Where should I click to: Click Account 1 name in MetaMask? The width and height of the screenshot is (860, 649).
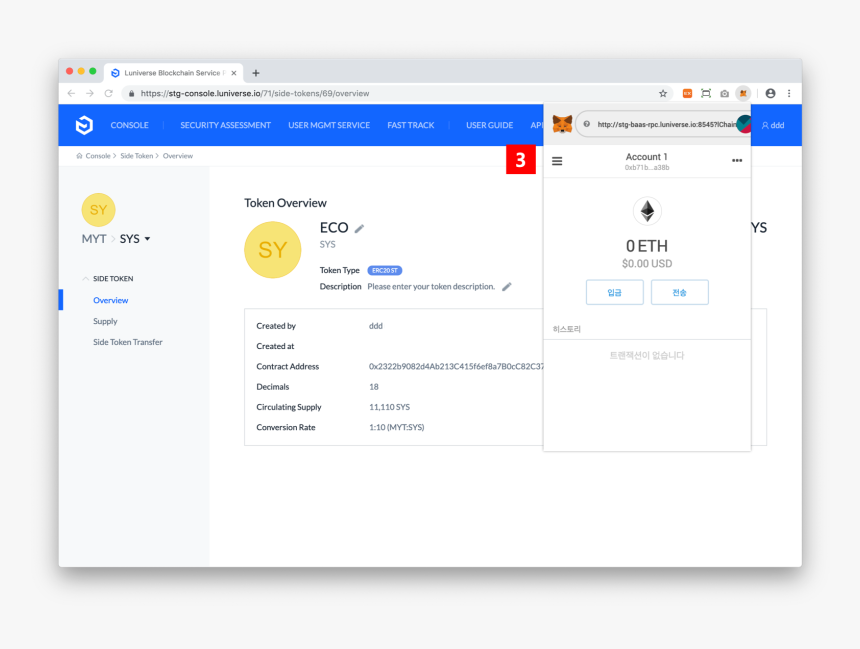(x=647, y=157)
